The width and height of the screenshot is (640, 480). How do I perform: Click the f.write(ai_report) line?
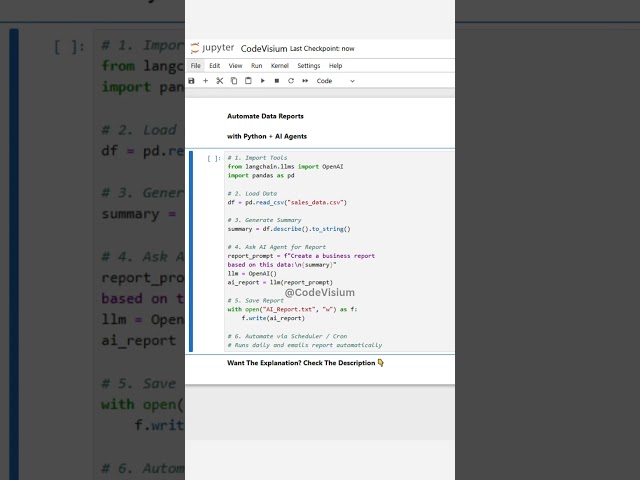click(273, 318)
